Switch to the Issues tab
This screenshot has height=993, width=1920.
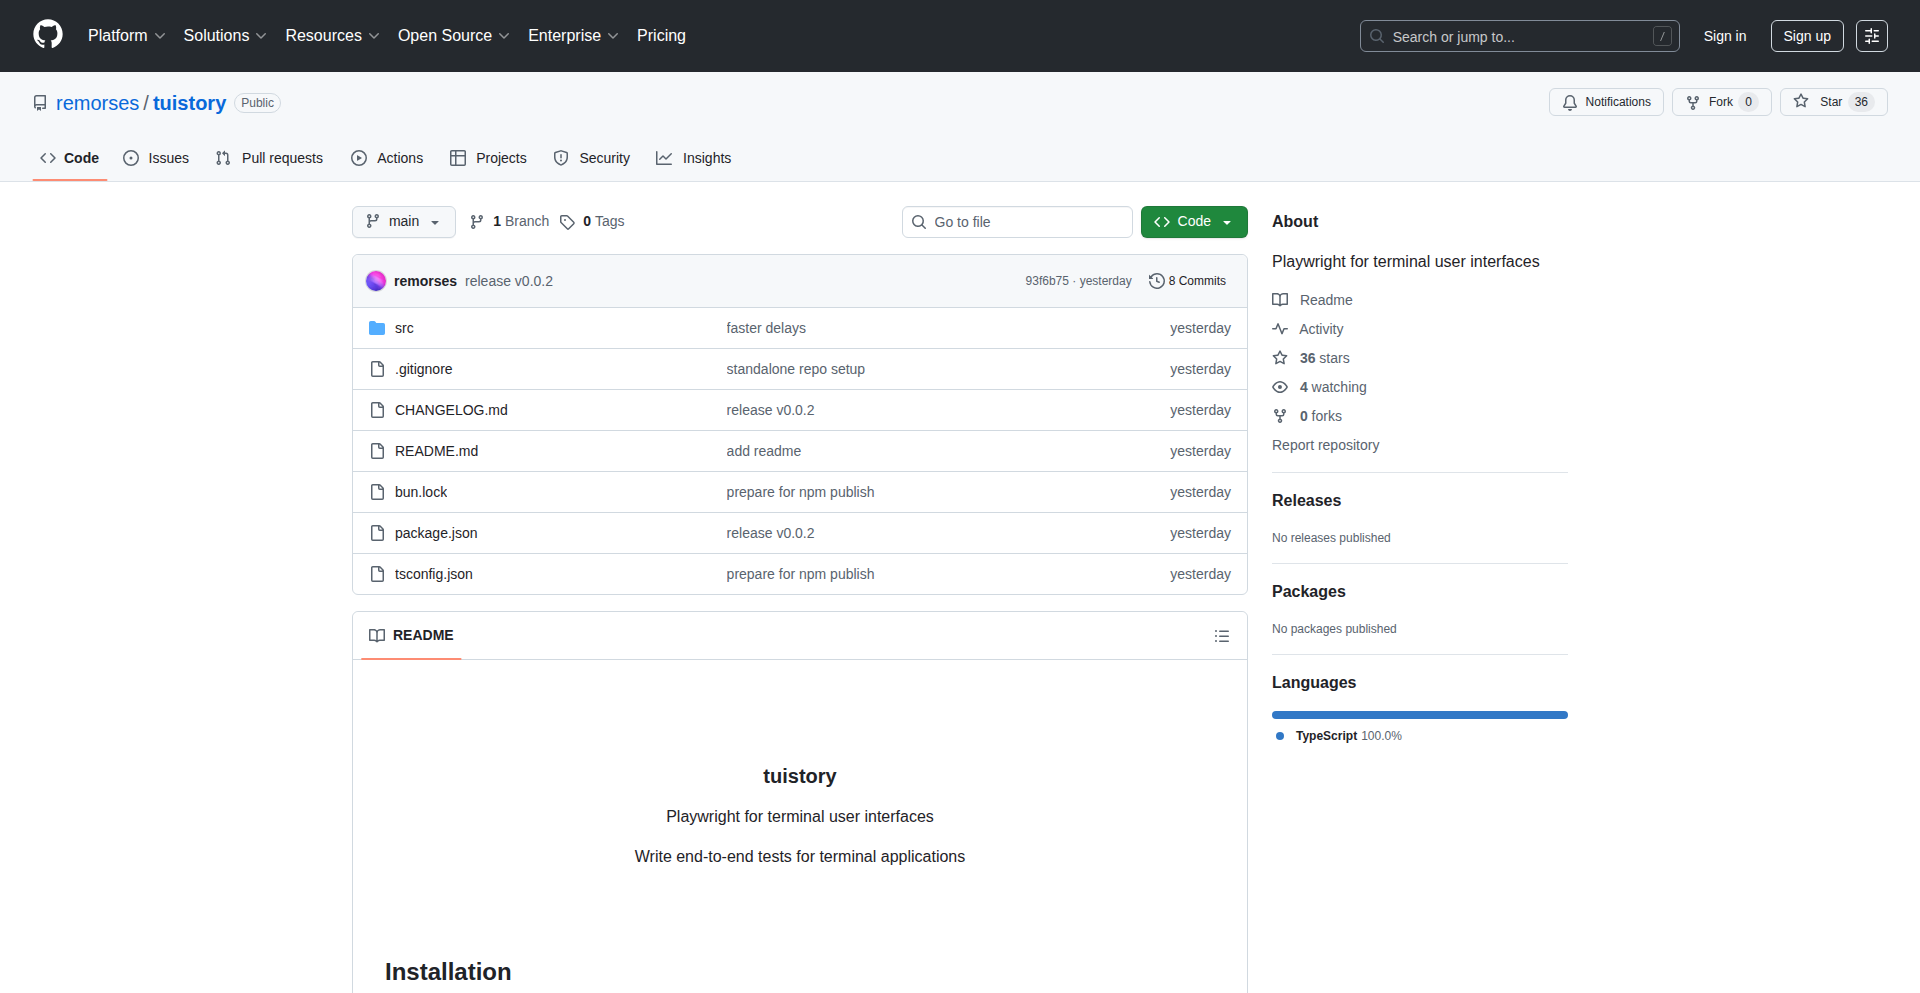(156, 158)
